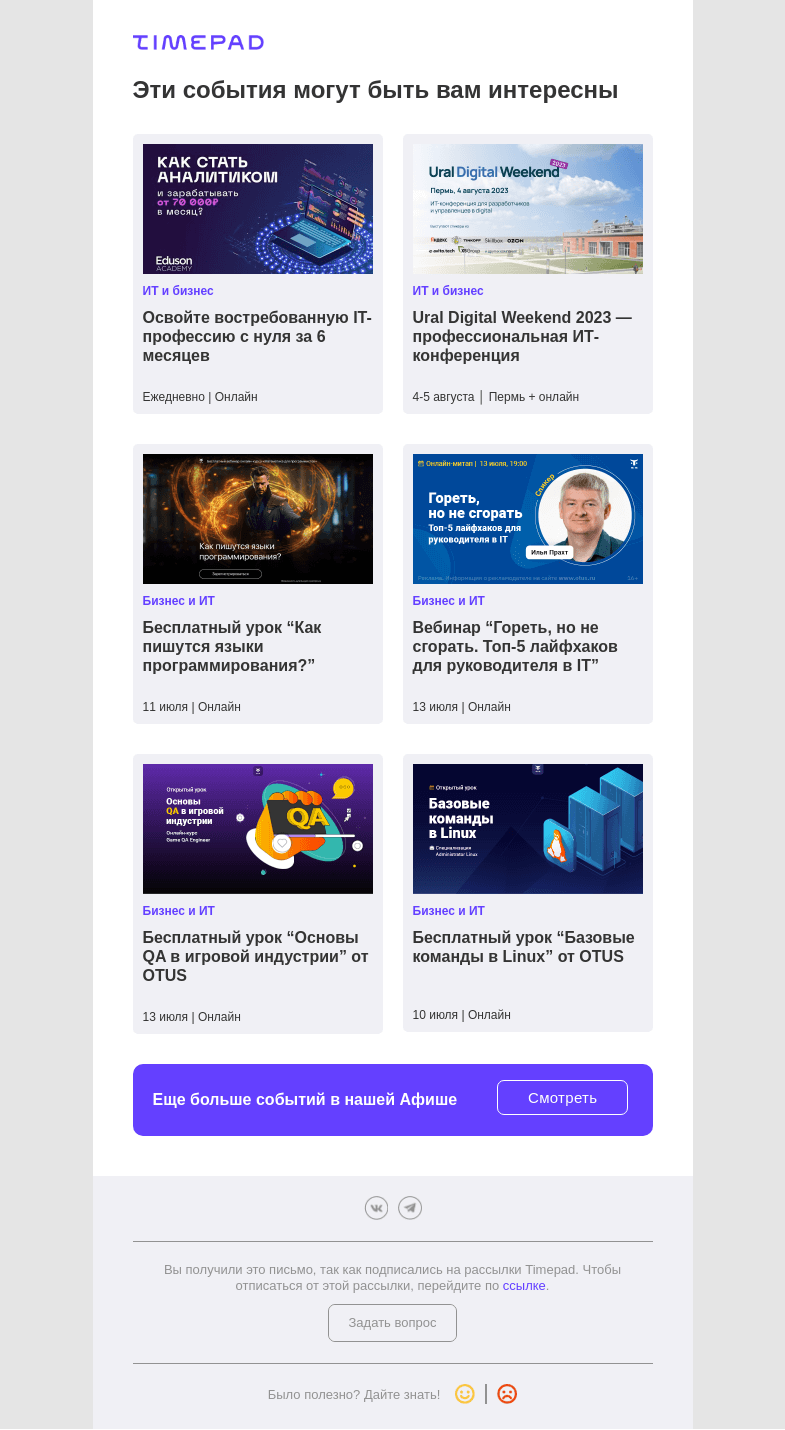The width and height of the screenshot is (785, 1430).
Task: Click the happy smiley feedback icon
Action: point(465,1394)
